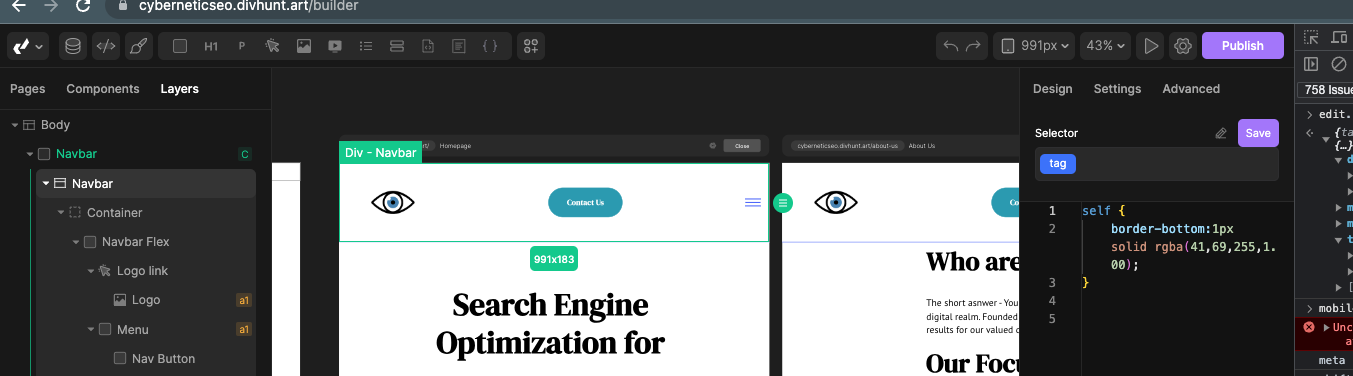This screenshot has height=376, width=1353.
Task: Click the Contact Us button in Homepage canvas
Action: [585, 202]
